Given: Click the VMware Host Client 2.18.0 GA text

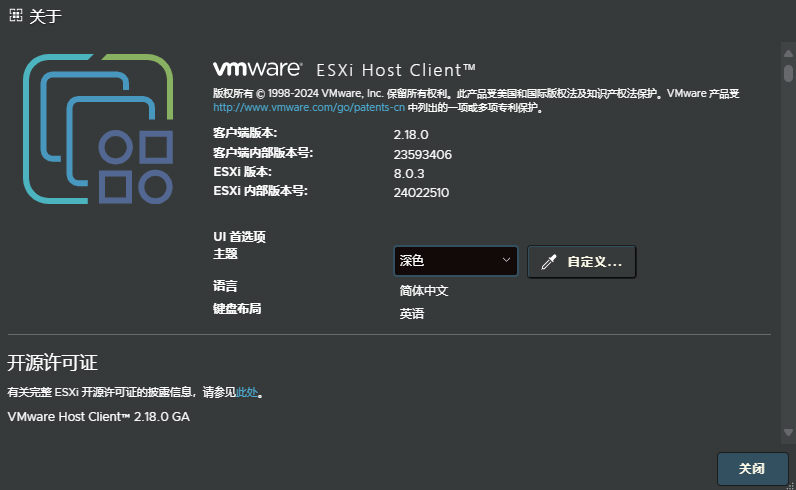Looking at the screenshot, I should [98, 416].
